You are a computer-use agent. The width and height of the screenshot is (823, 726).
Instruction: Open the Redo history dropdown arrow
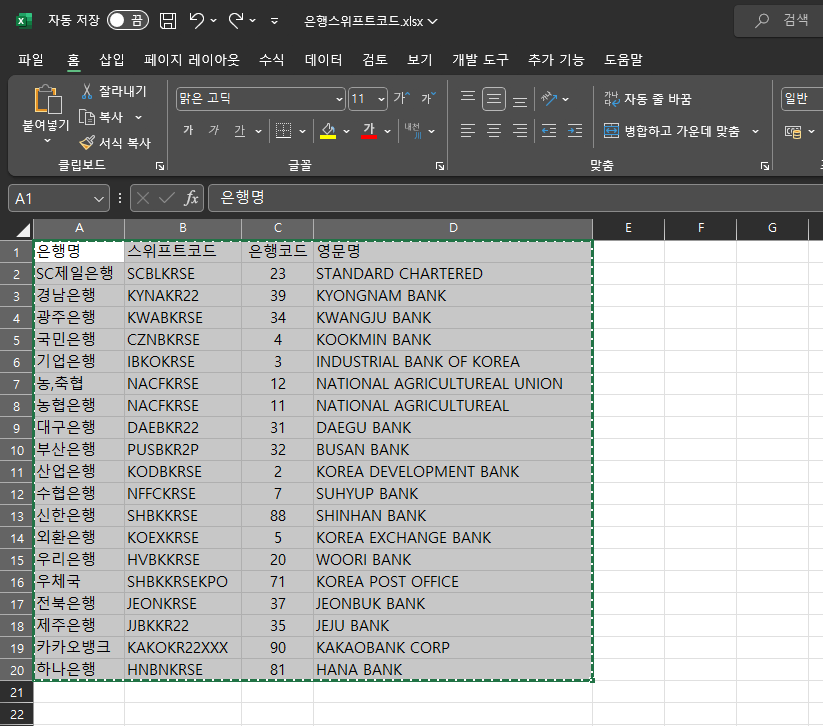[x=252, y=21]
